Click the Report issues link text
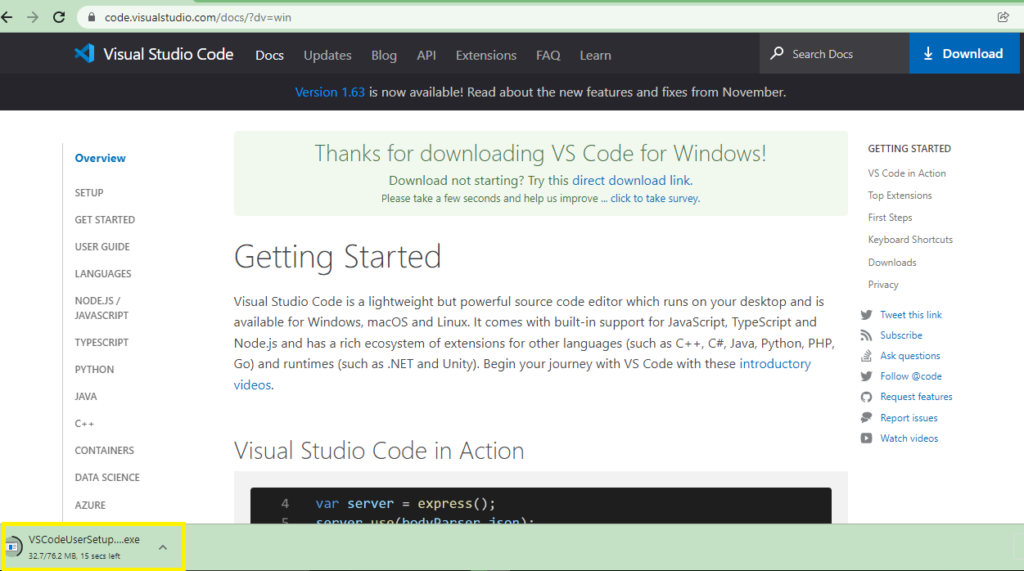 point(908,417)
